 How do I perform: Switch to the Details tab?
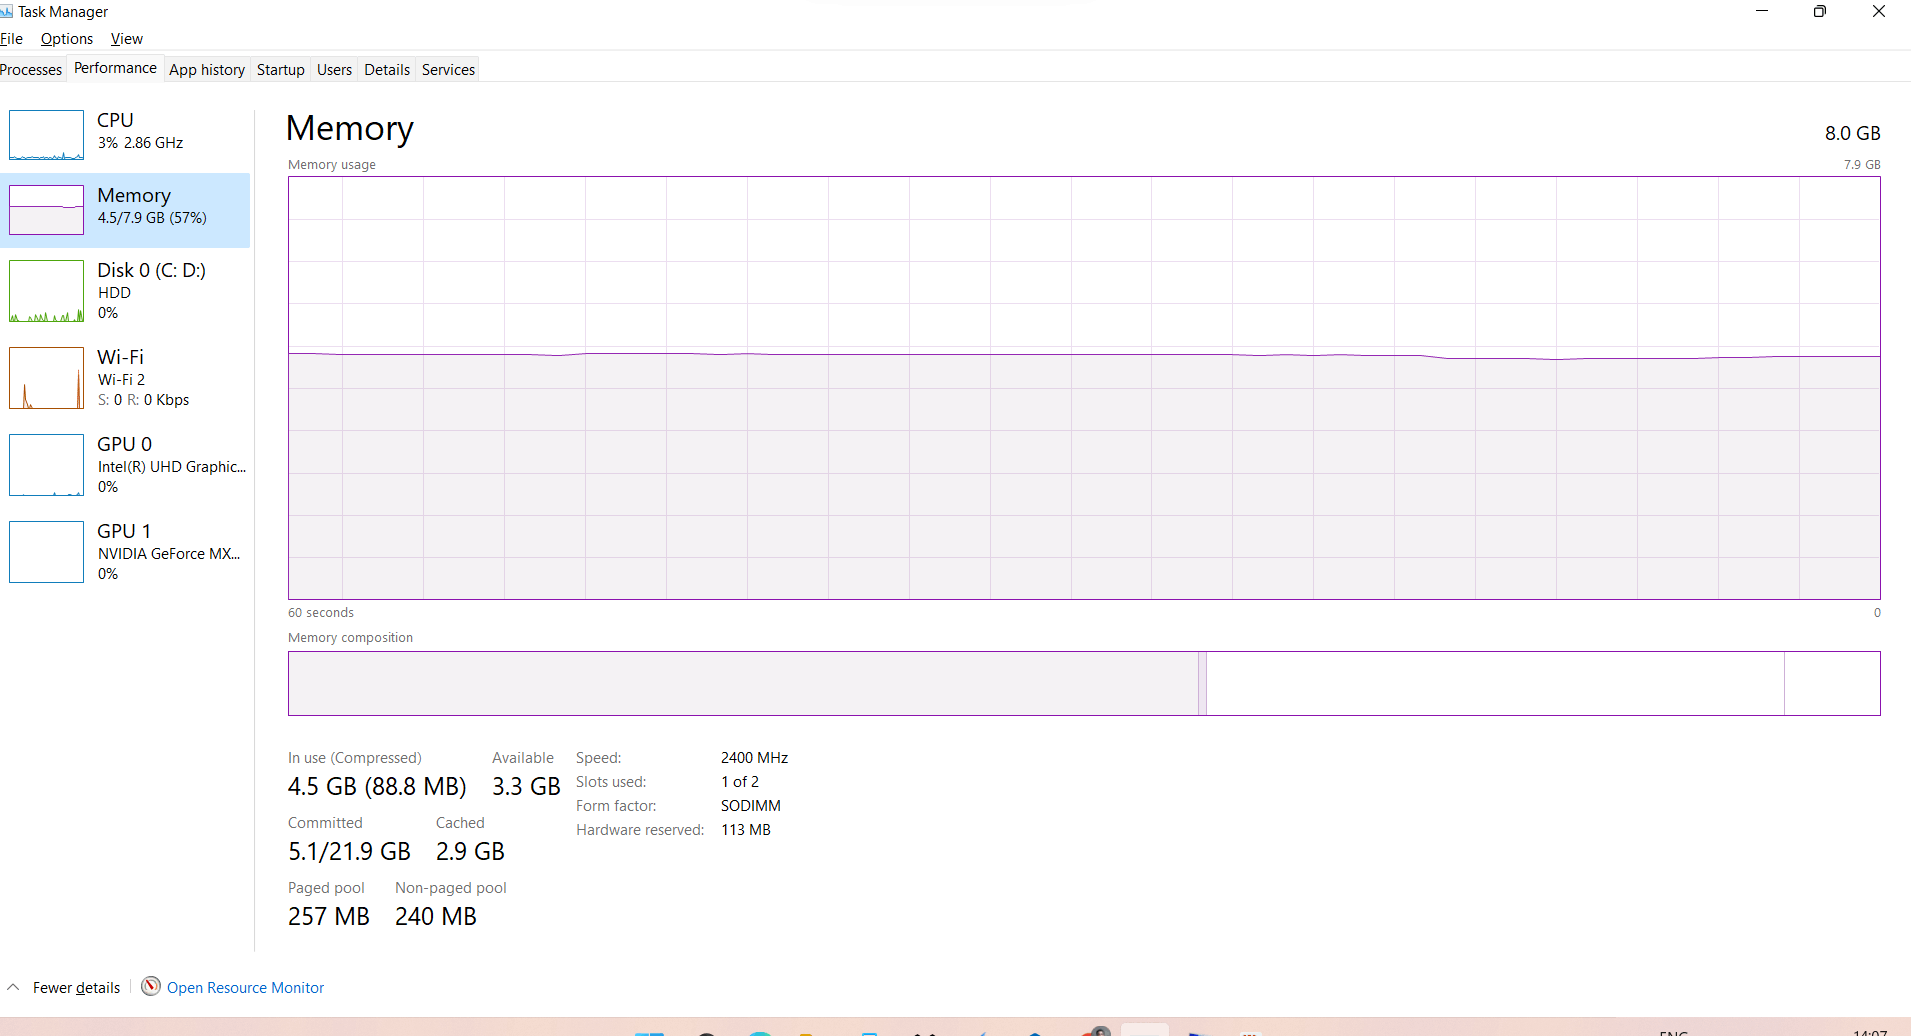pos(387,69)
